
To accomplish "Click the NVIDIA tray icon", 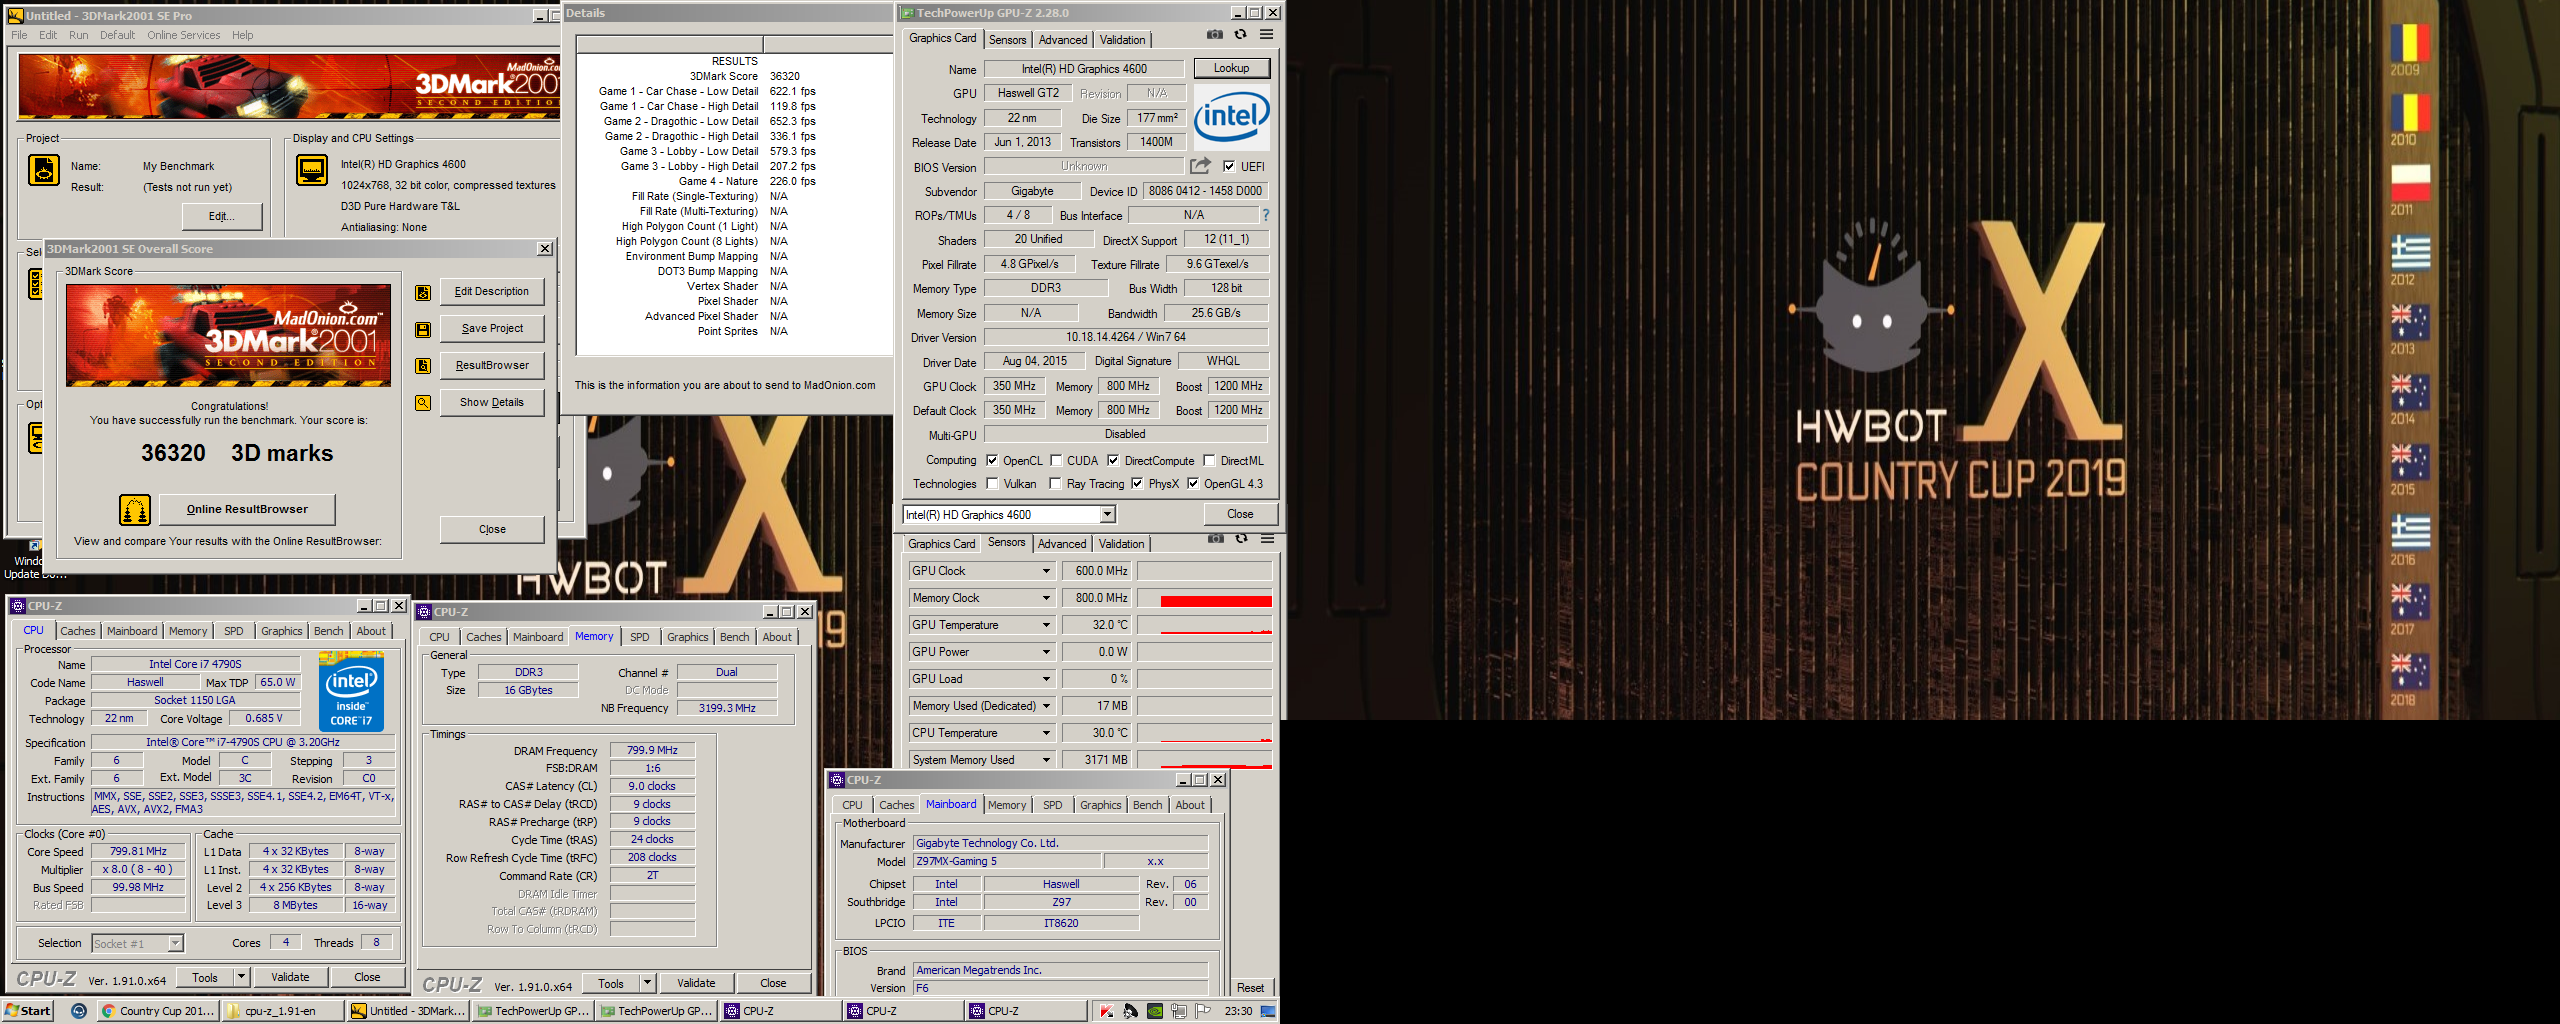I will click(1155, 1011).
